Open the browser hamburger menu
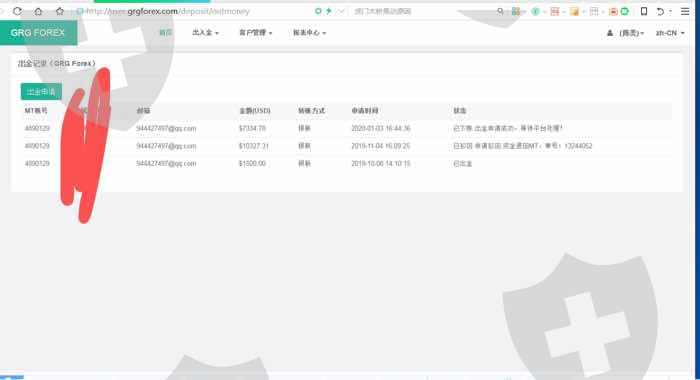This screenshot has height=380, width=700. click(685, 11)
